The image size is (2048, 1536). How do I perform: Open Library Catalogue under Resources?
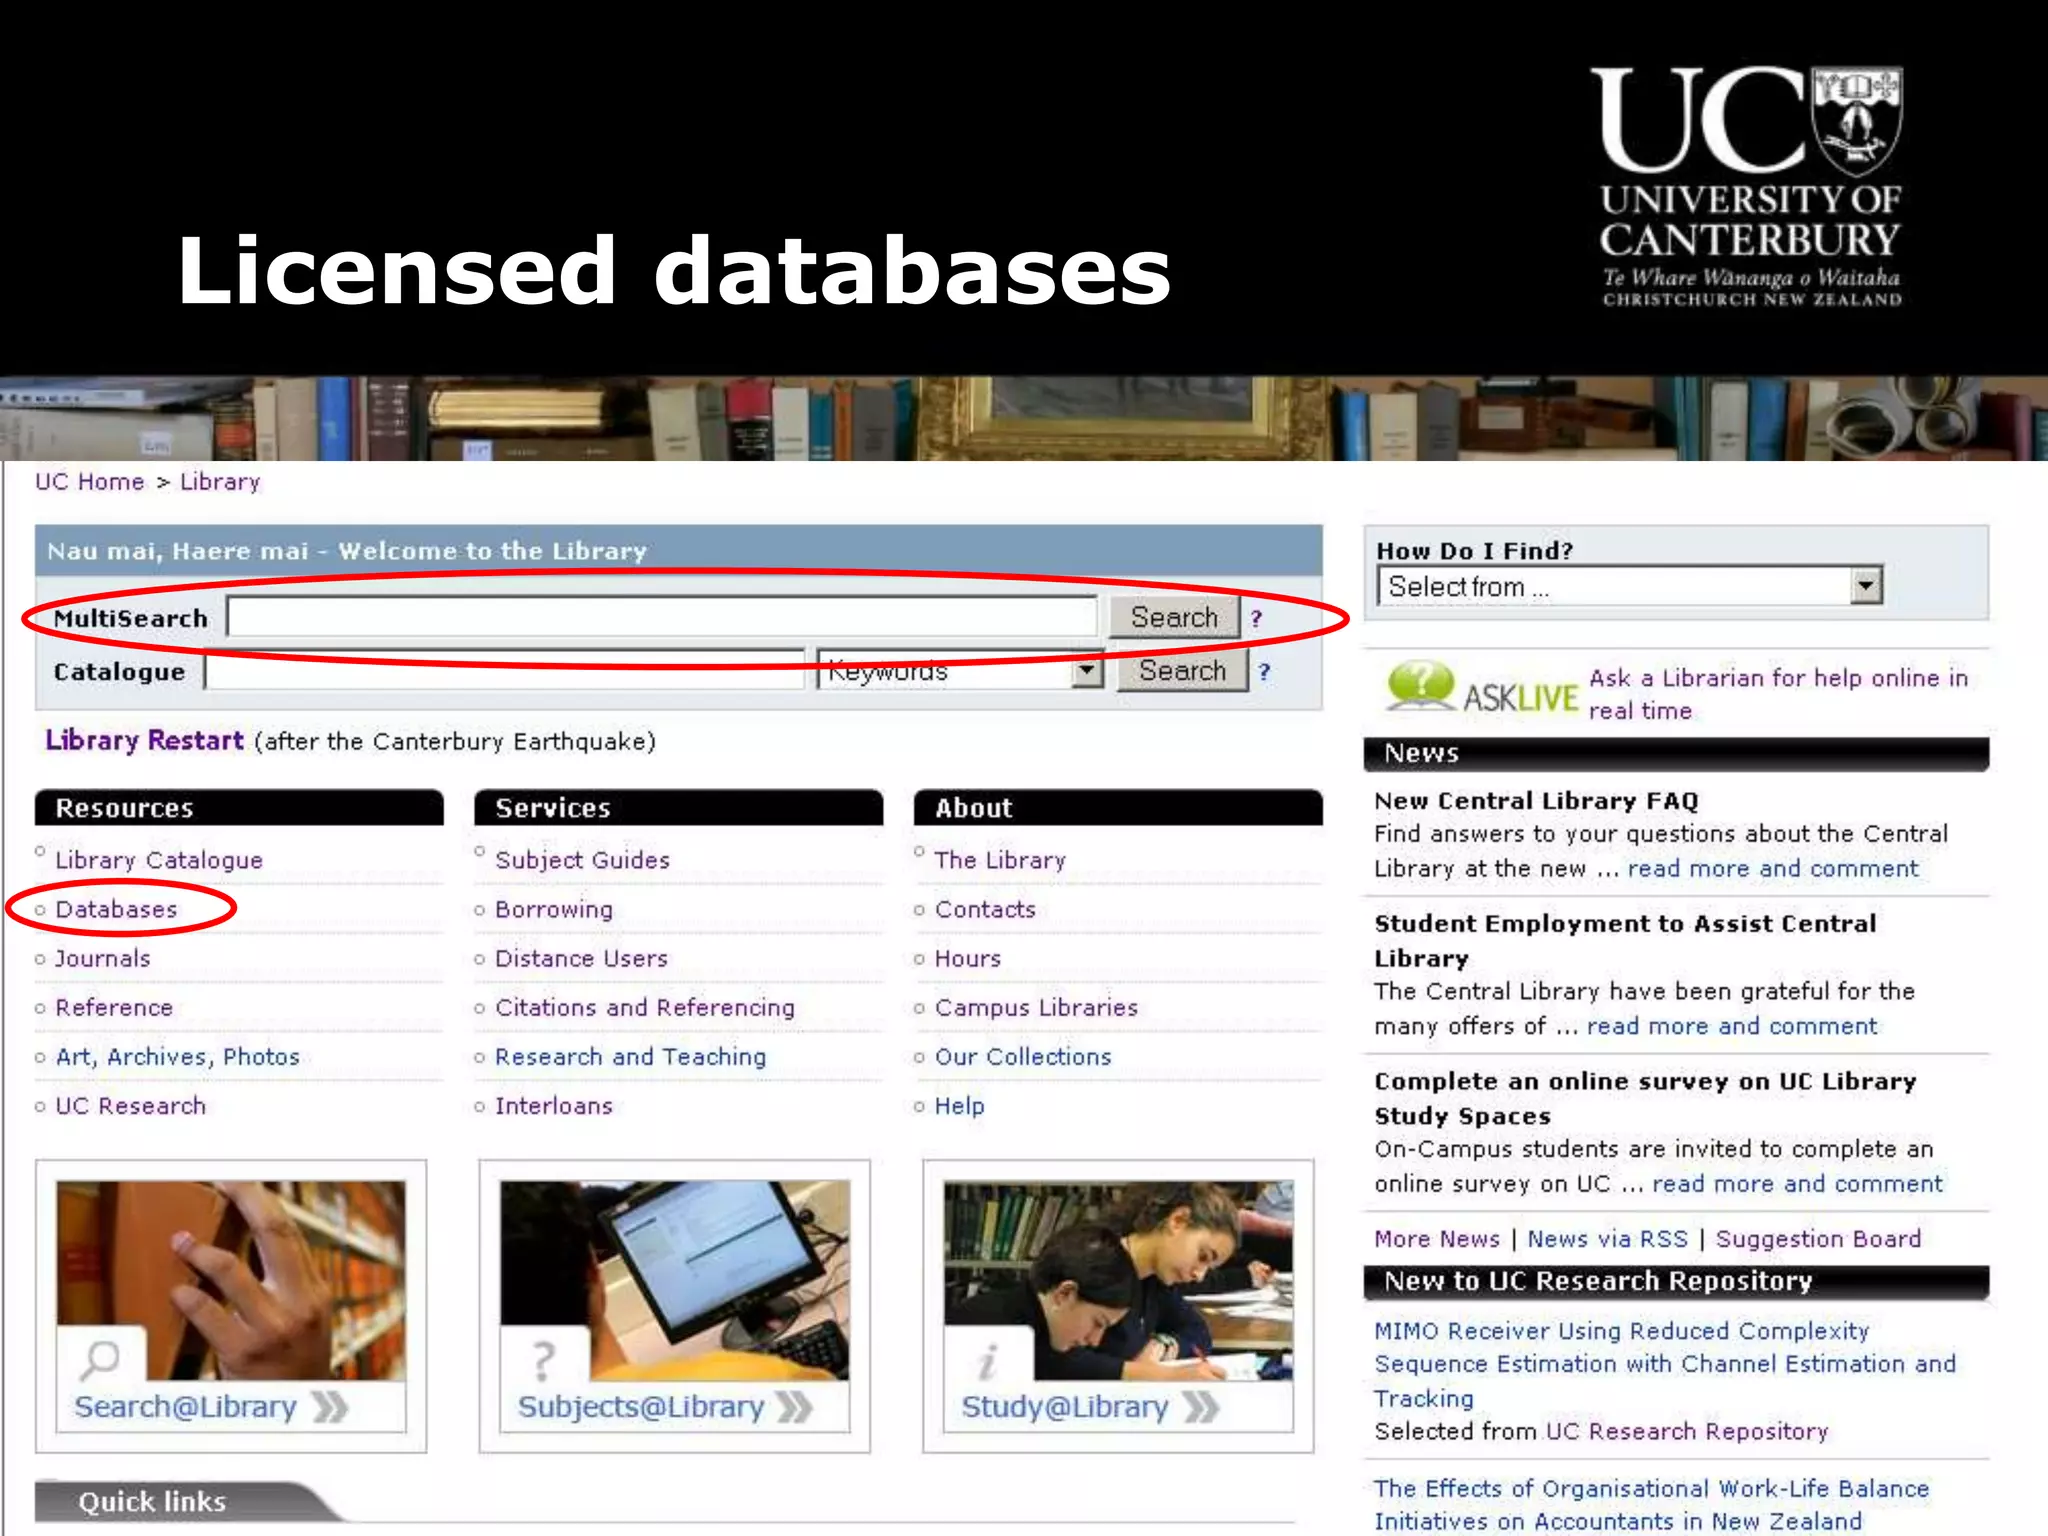(159, 860)
